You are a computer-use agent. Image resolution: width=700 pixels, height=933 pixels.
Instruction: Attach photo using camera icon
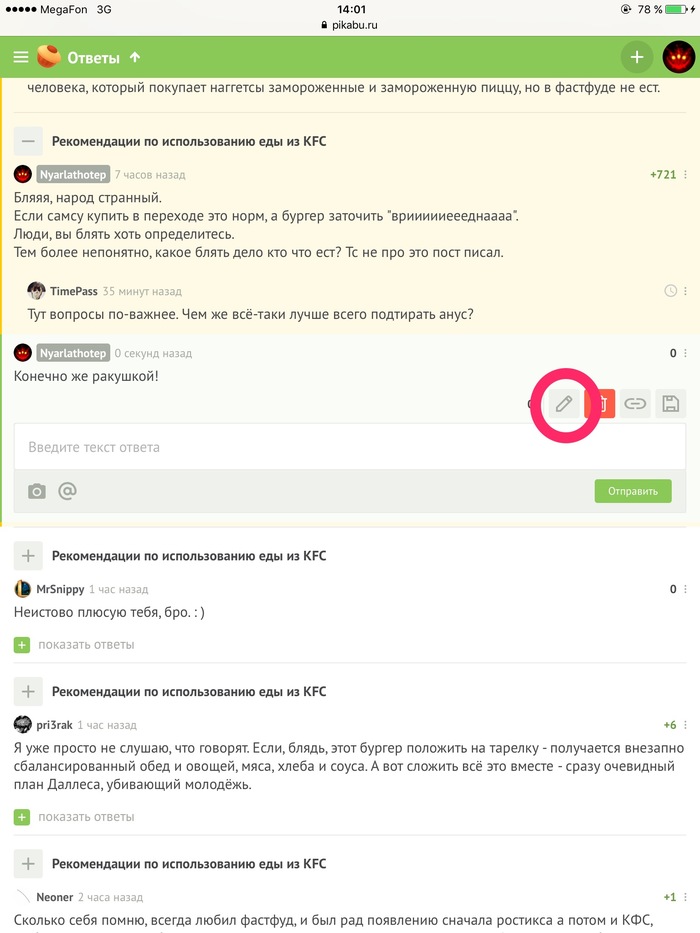(x=37, y=491)
